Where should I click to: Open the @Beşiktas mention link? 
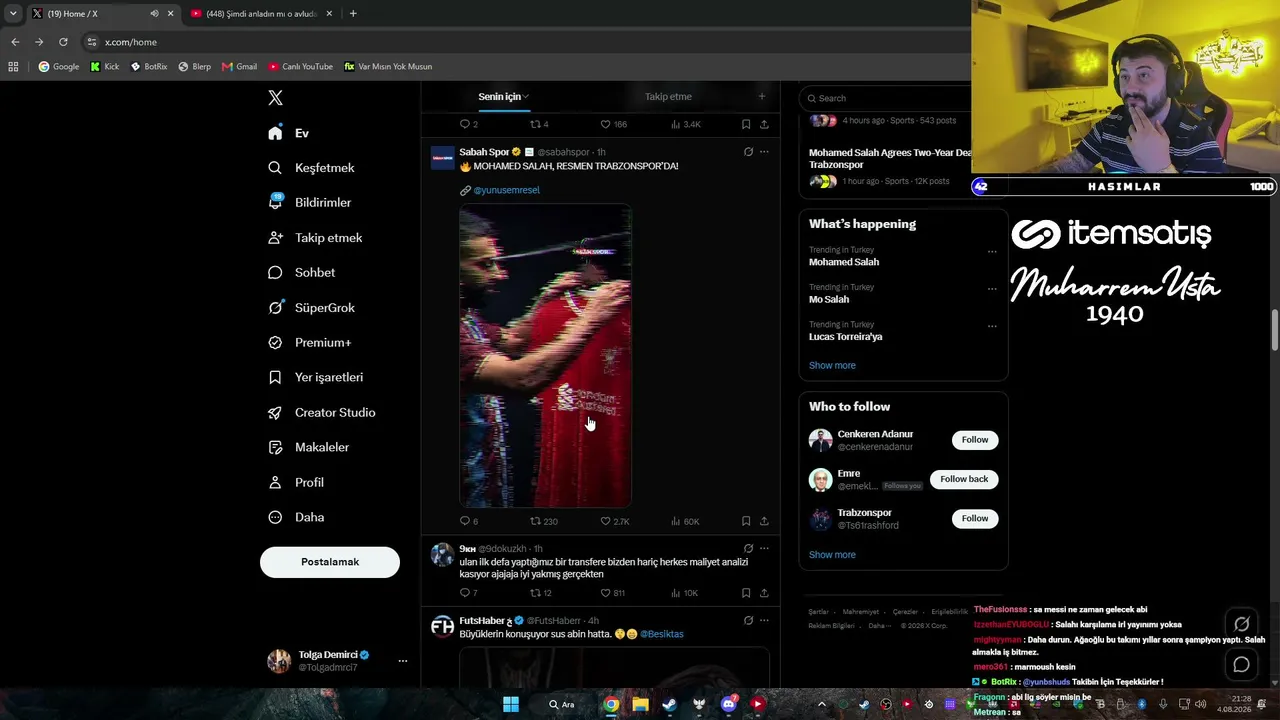tap(662, 634)
